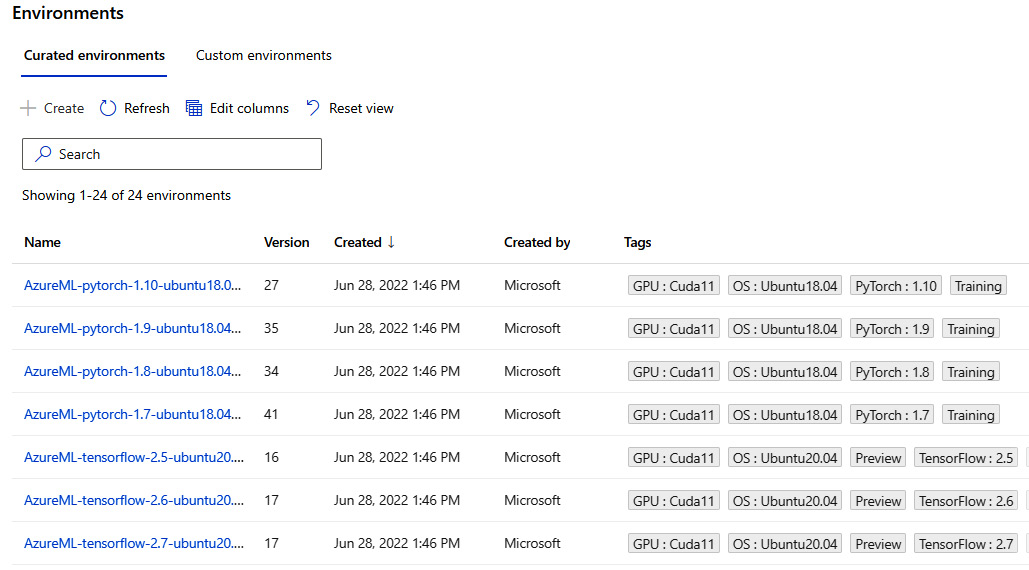Sort by the Version column header

[x=287, y=242]
